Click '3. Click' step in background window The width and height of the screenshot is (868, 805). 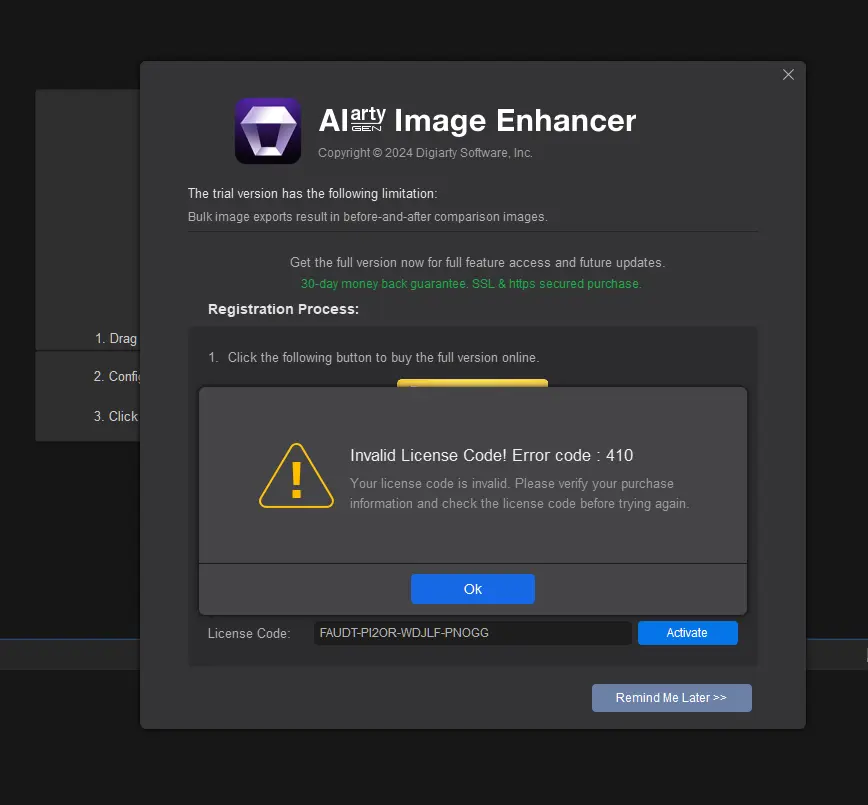tap(116, 416)
